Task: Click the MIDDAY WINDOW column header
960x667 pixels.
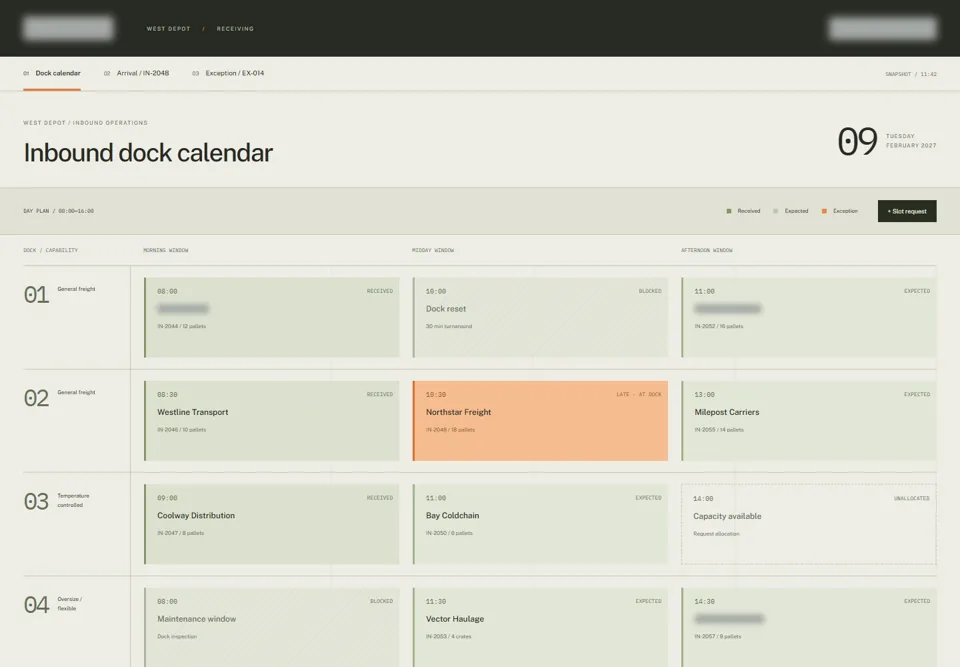Action: pos(433,251)
